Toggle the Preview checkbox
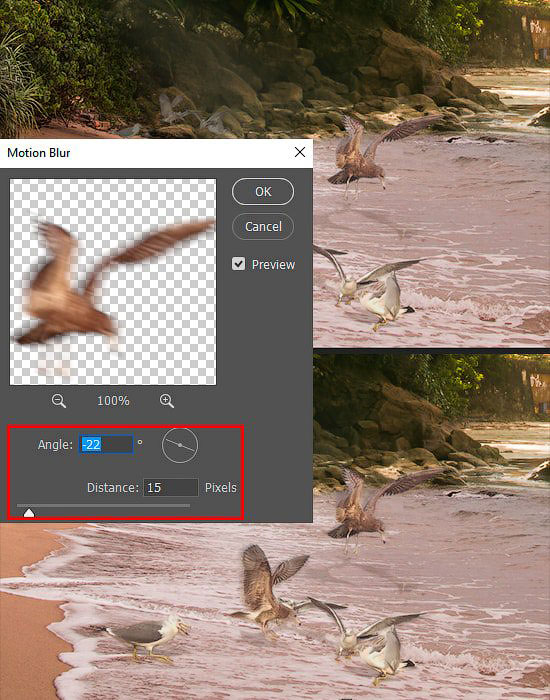Viewport: 550px width, 700px height. click(238, 264)
